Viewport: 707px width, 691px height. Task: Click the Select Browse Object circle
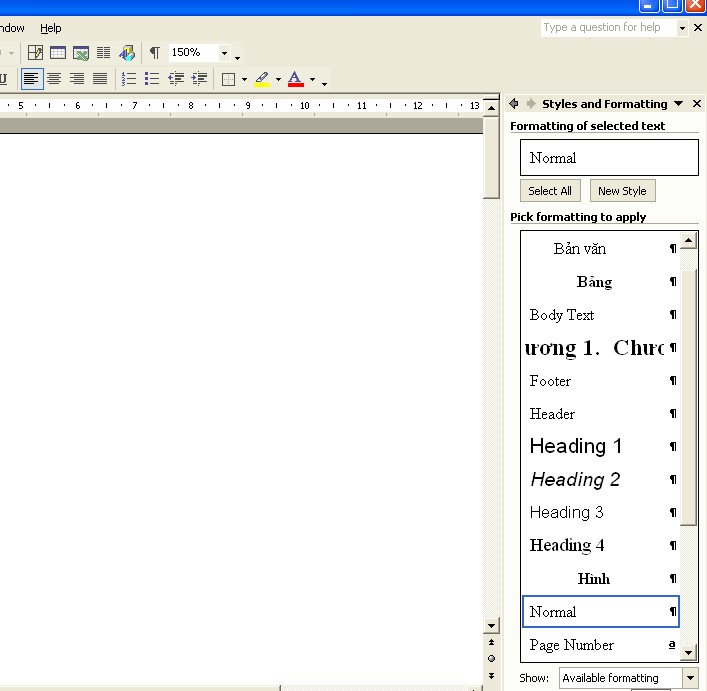(x=491, y=659)
